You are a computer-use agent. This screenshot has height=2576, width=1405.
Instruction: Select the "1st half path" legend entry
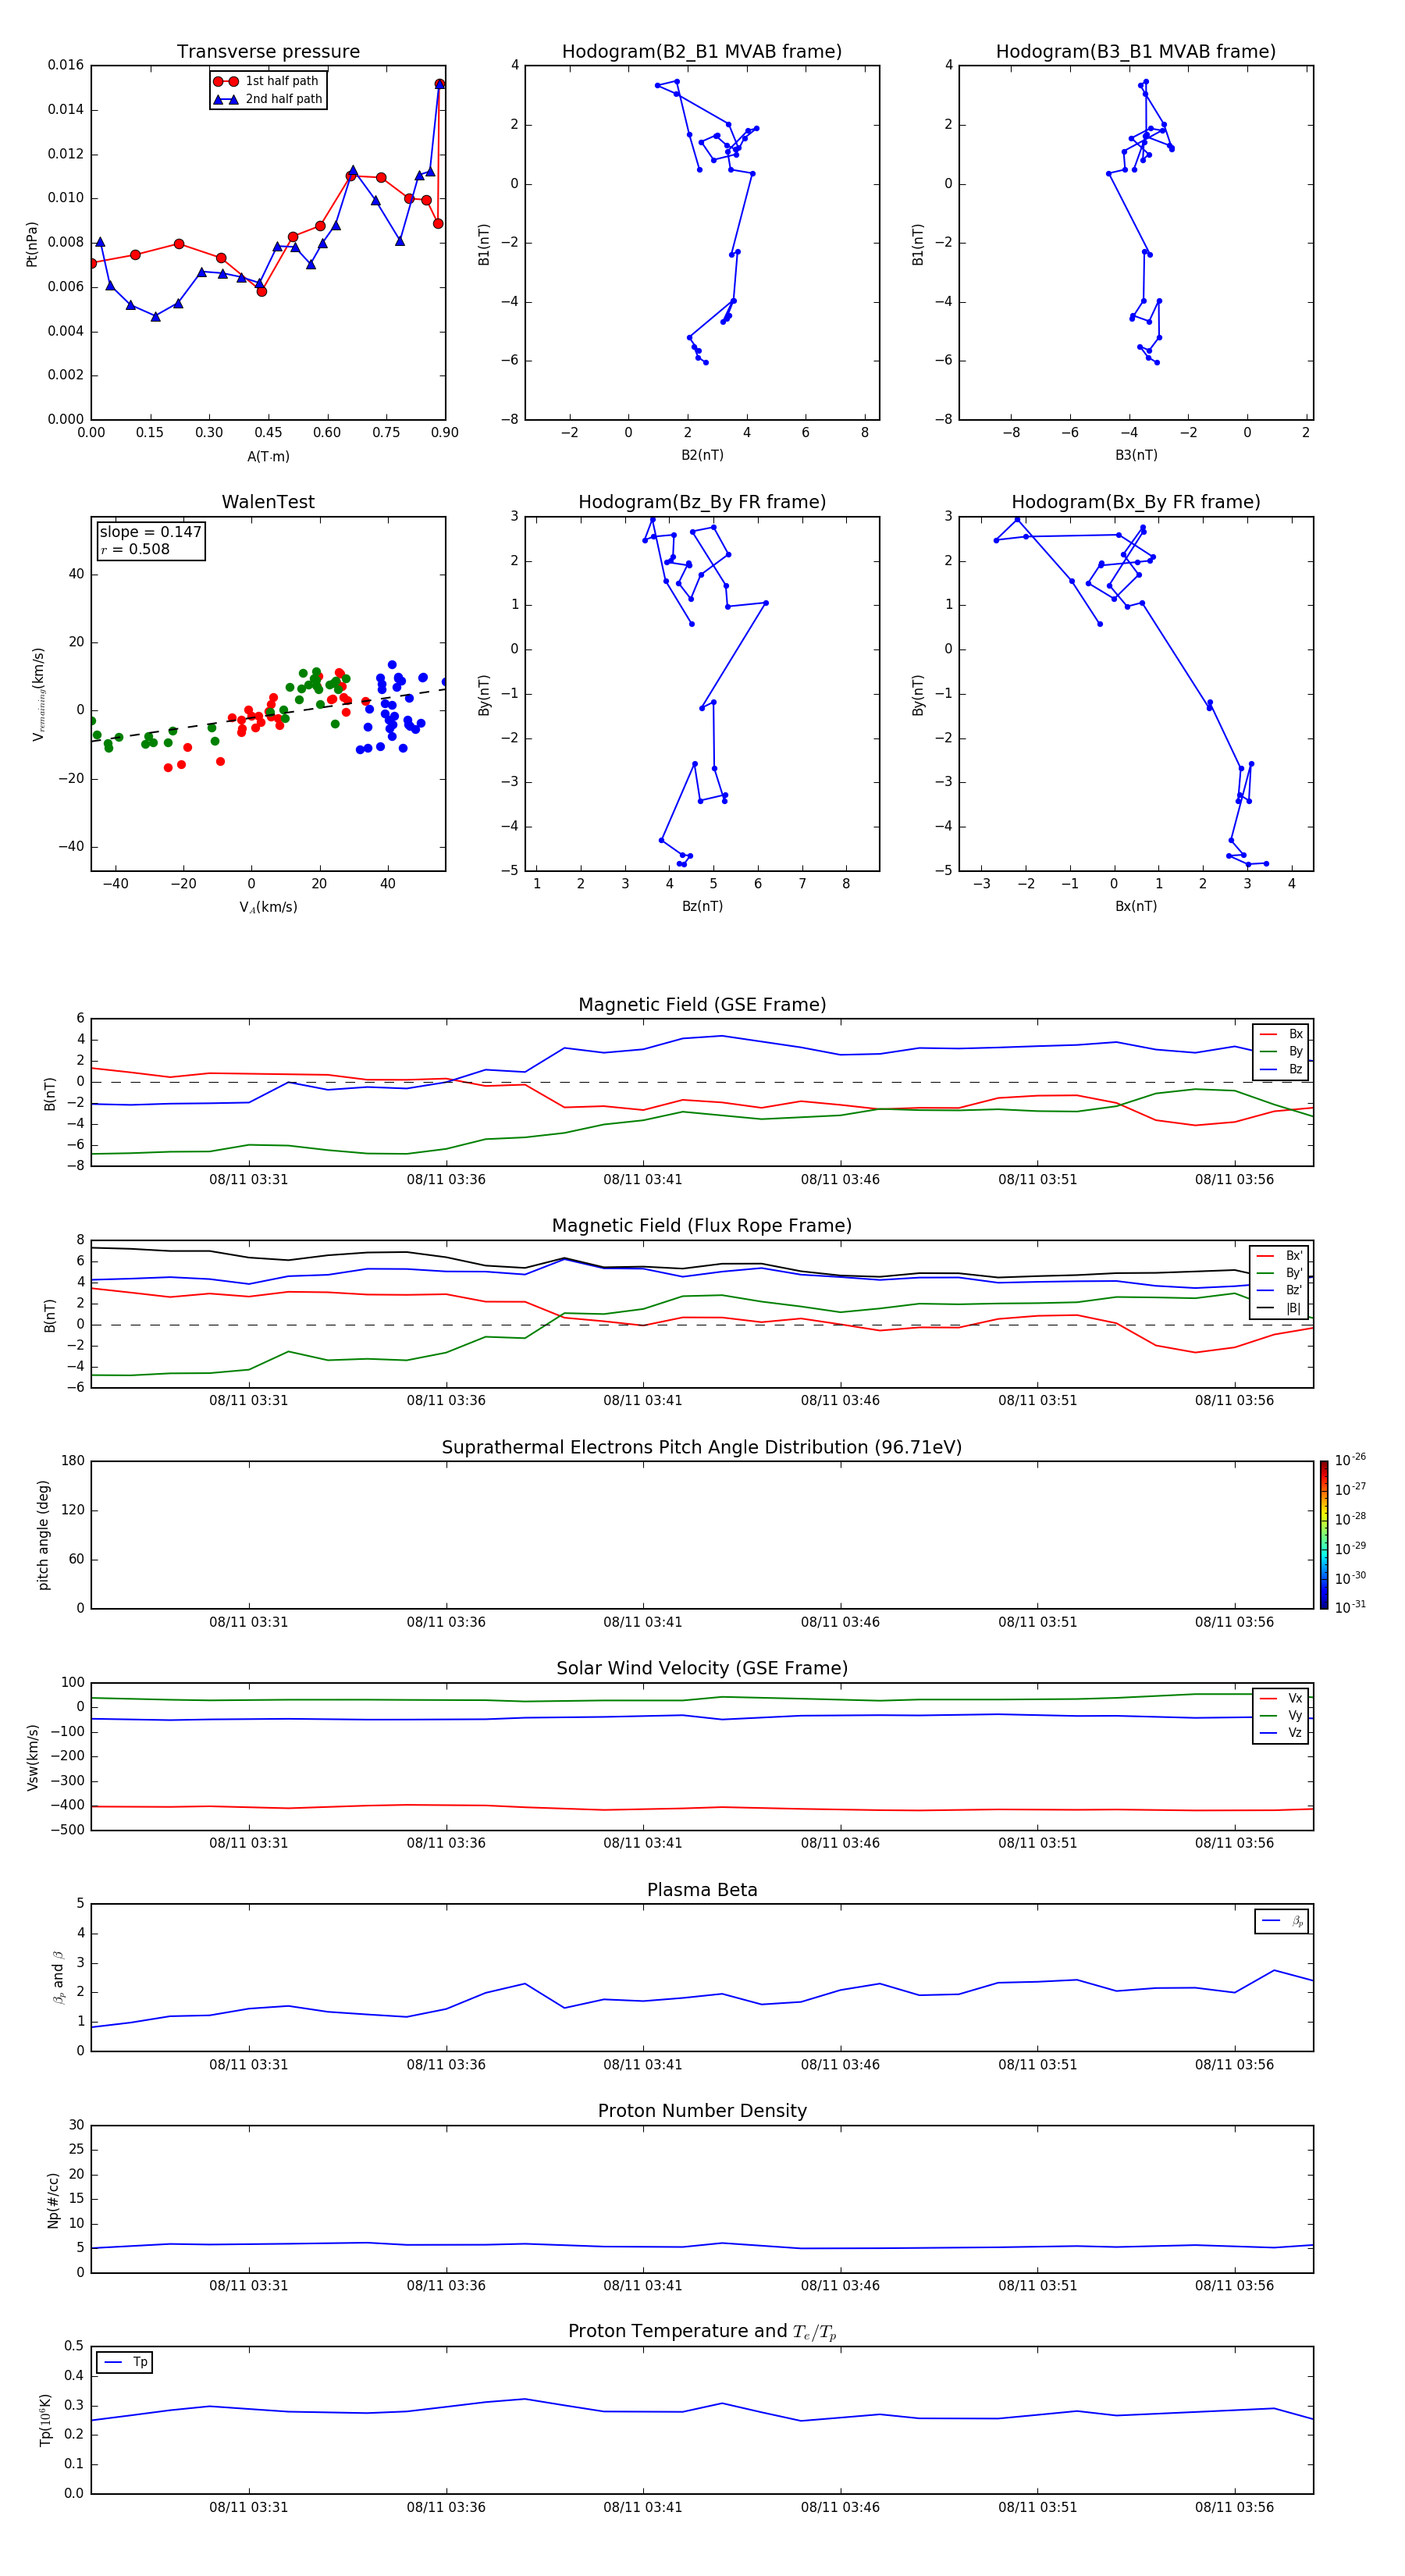tap(268, 81)
